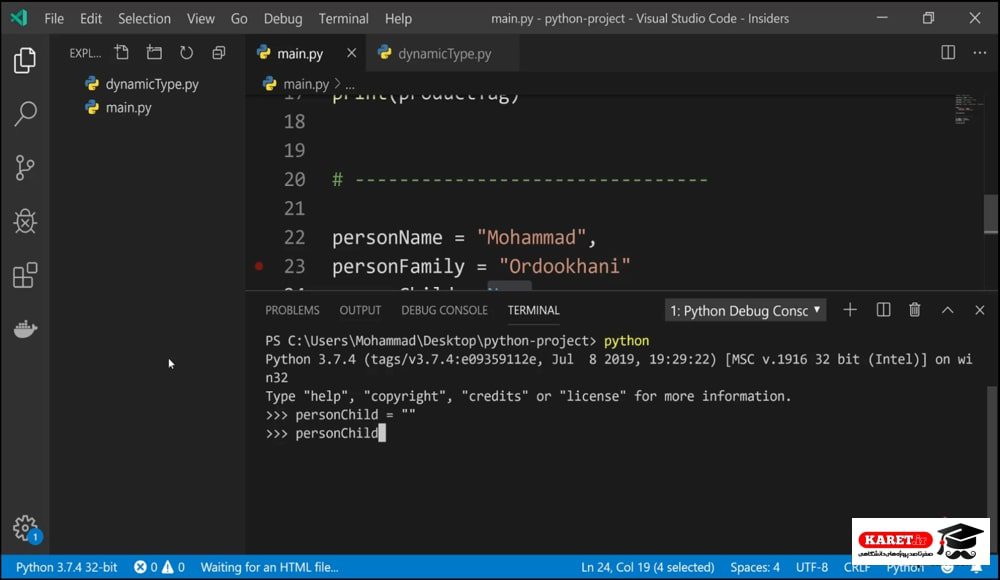Create a new folder in Explorer
1000x580 pixels.
(x=154, y=52)
